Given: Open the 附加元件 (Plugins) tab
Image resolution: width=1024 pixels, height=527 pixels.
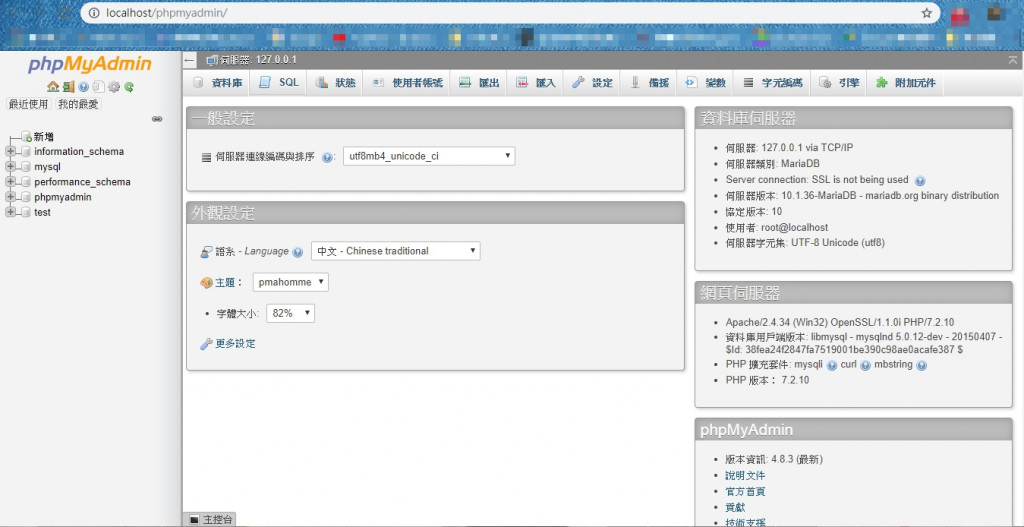Looking at the screenshot, I should (905, 83).
